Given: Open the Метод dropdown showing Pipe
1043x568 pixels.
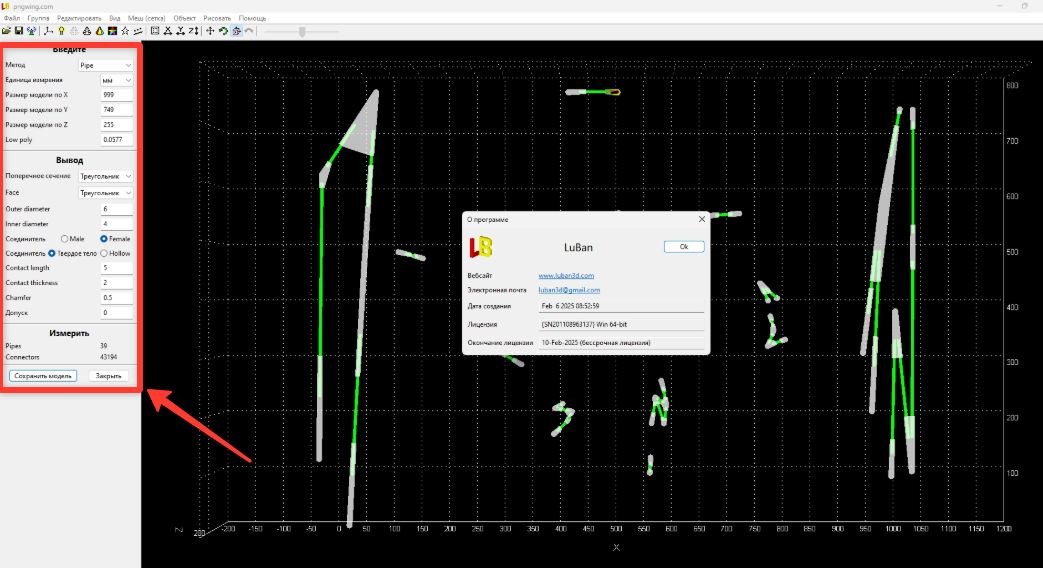Looking at the screenshot, I should [106, 65].
